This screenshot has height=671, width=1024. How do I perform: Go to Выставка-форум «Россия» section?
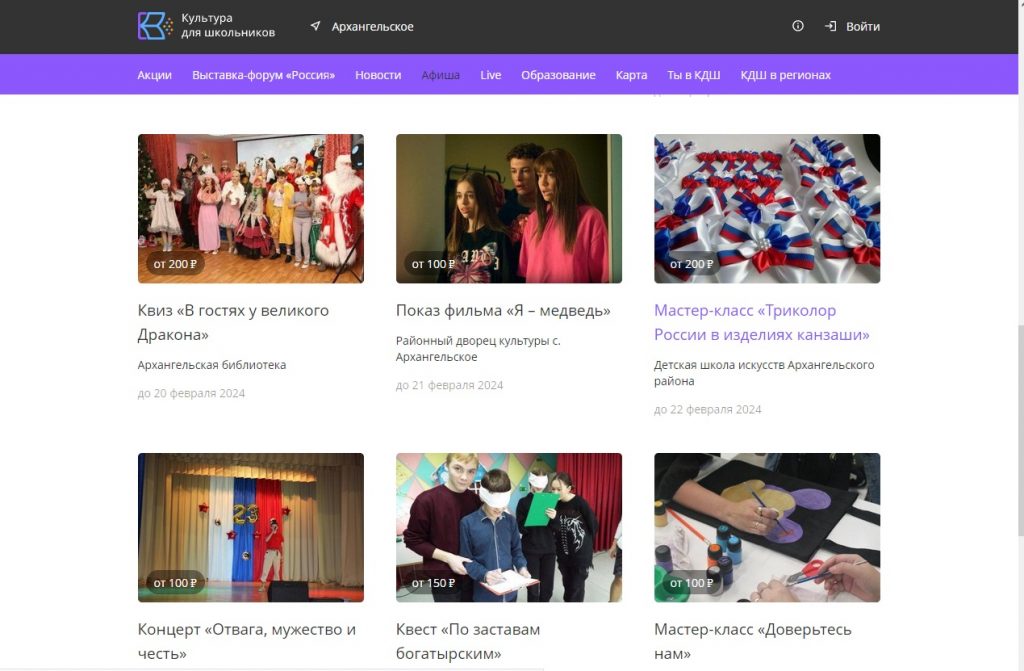pyautogui.click(x=263, y=75)
